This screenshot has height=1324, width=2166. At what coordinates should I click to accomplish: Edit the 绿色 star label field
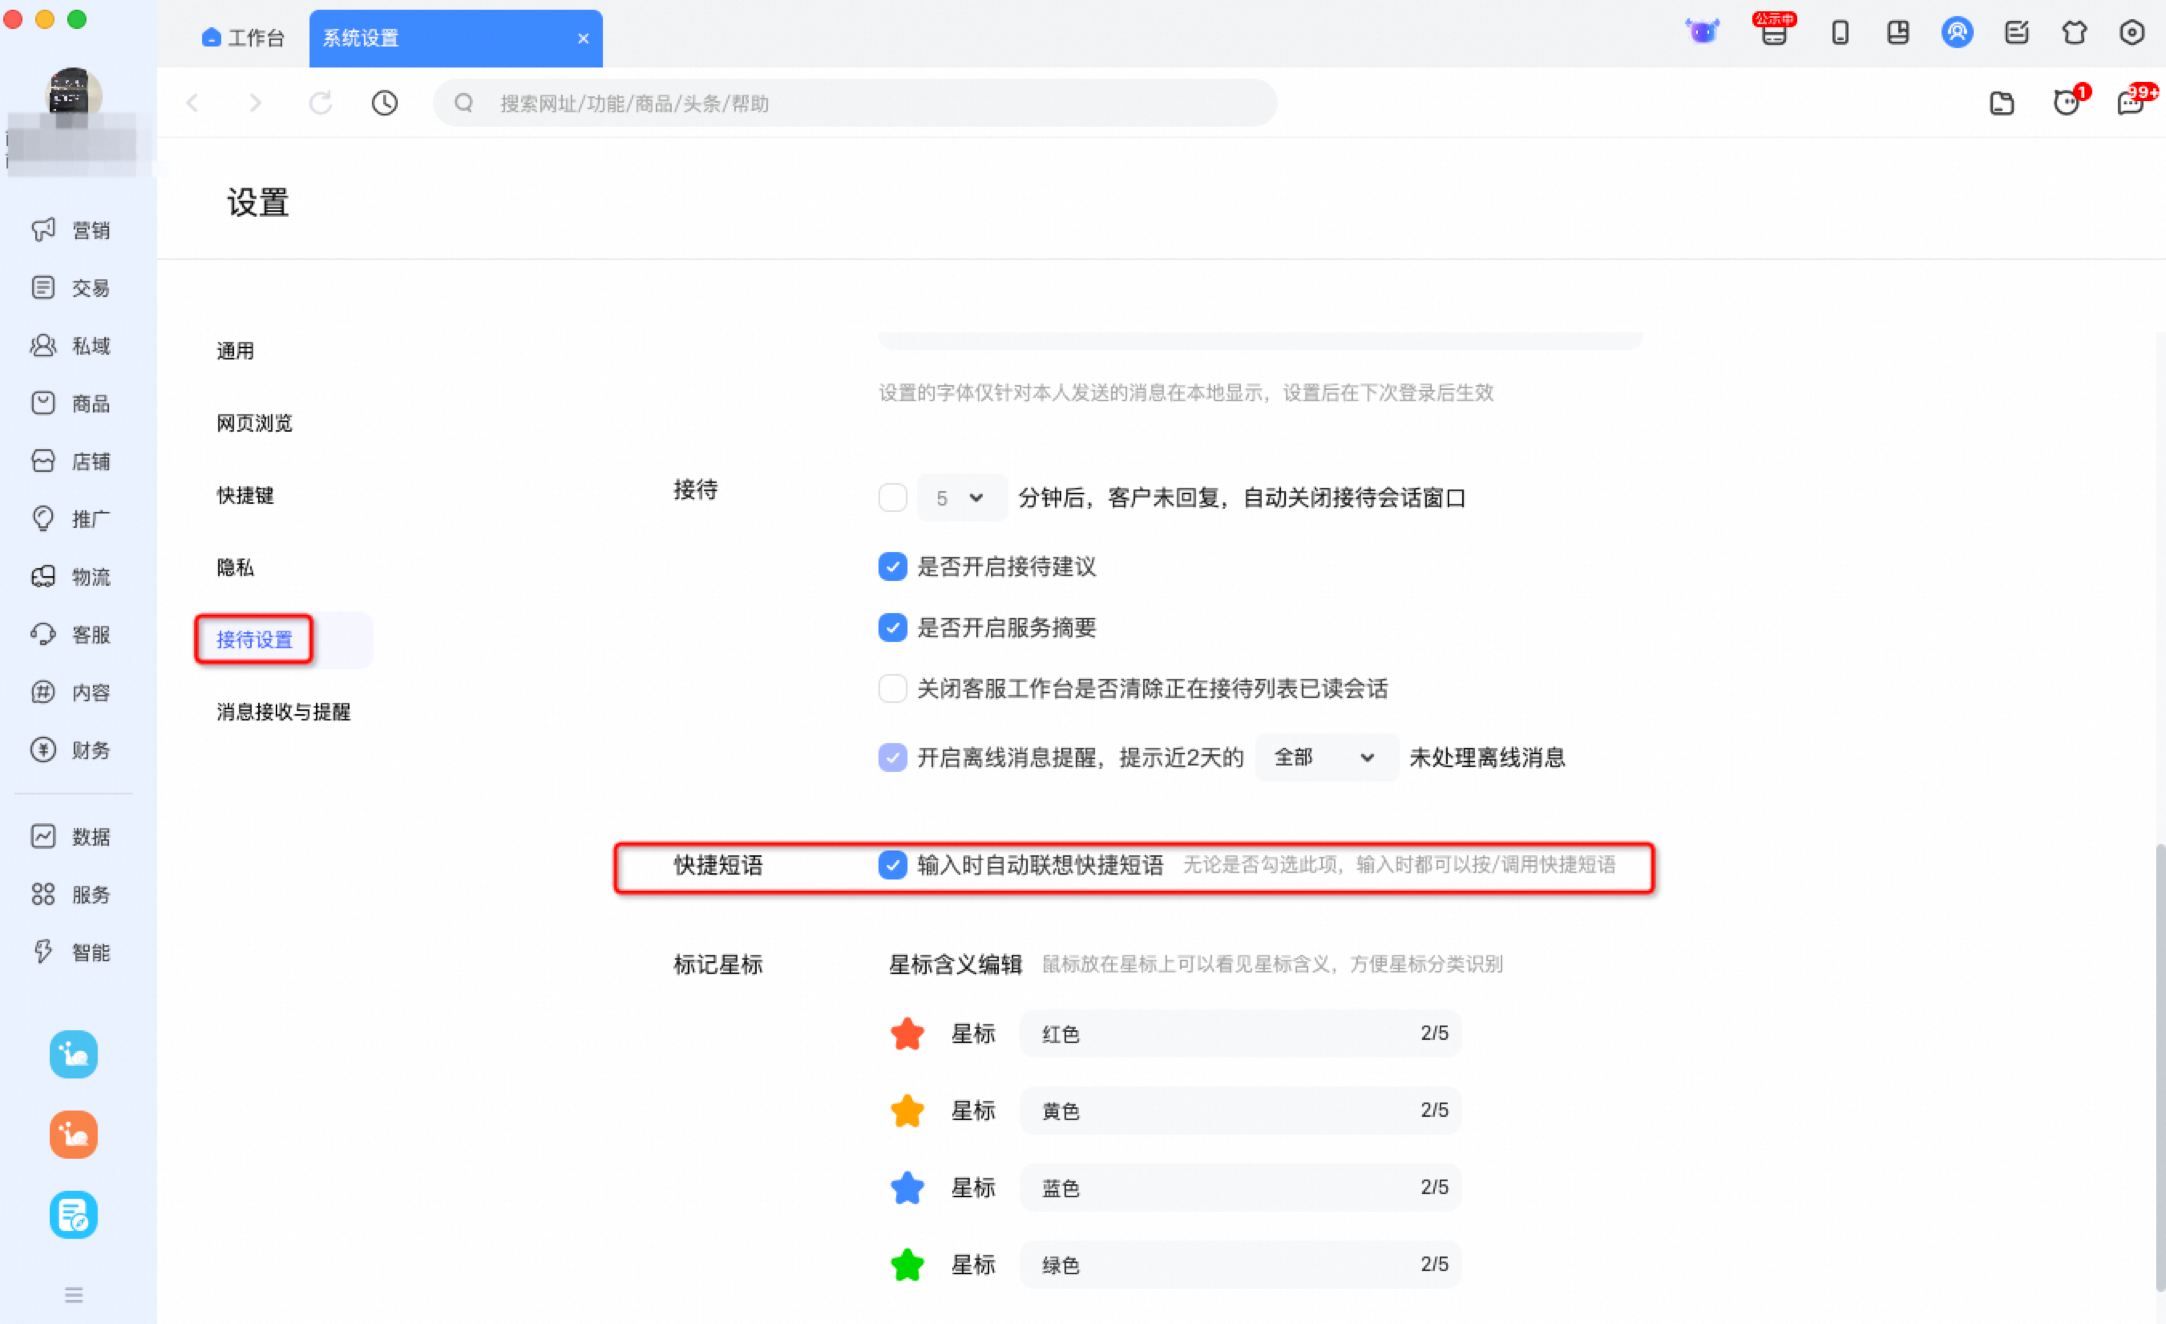[1240, 1264]
